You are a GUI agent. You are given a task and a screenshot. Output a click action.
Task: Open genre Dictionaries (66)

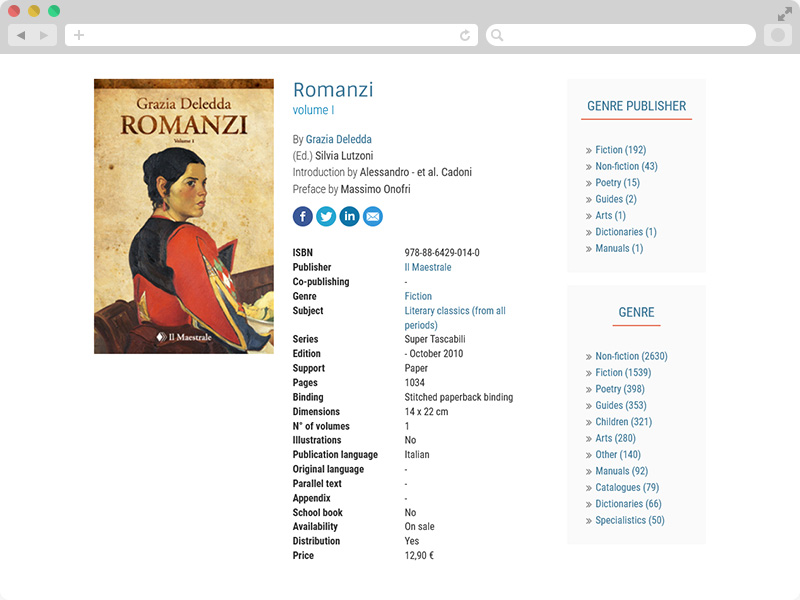tap(628, 504)
